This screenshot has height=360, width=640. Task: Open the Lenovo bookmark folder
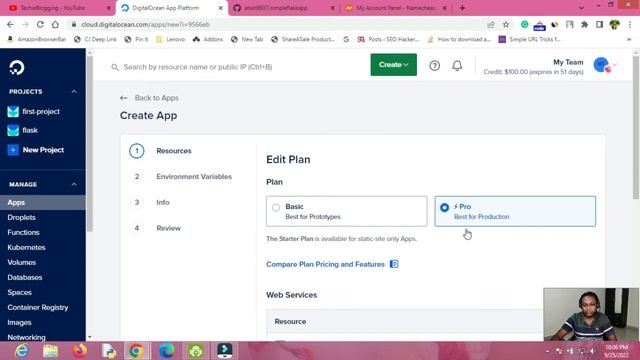point(171,39)
